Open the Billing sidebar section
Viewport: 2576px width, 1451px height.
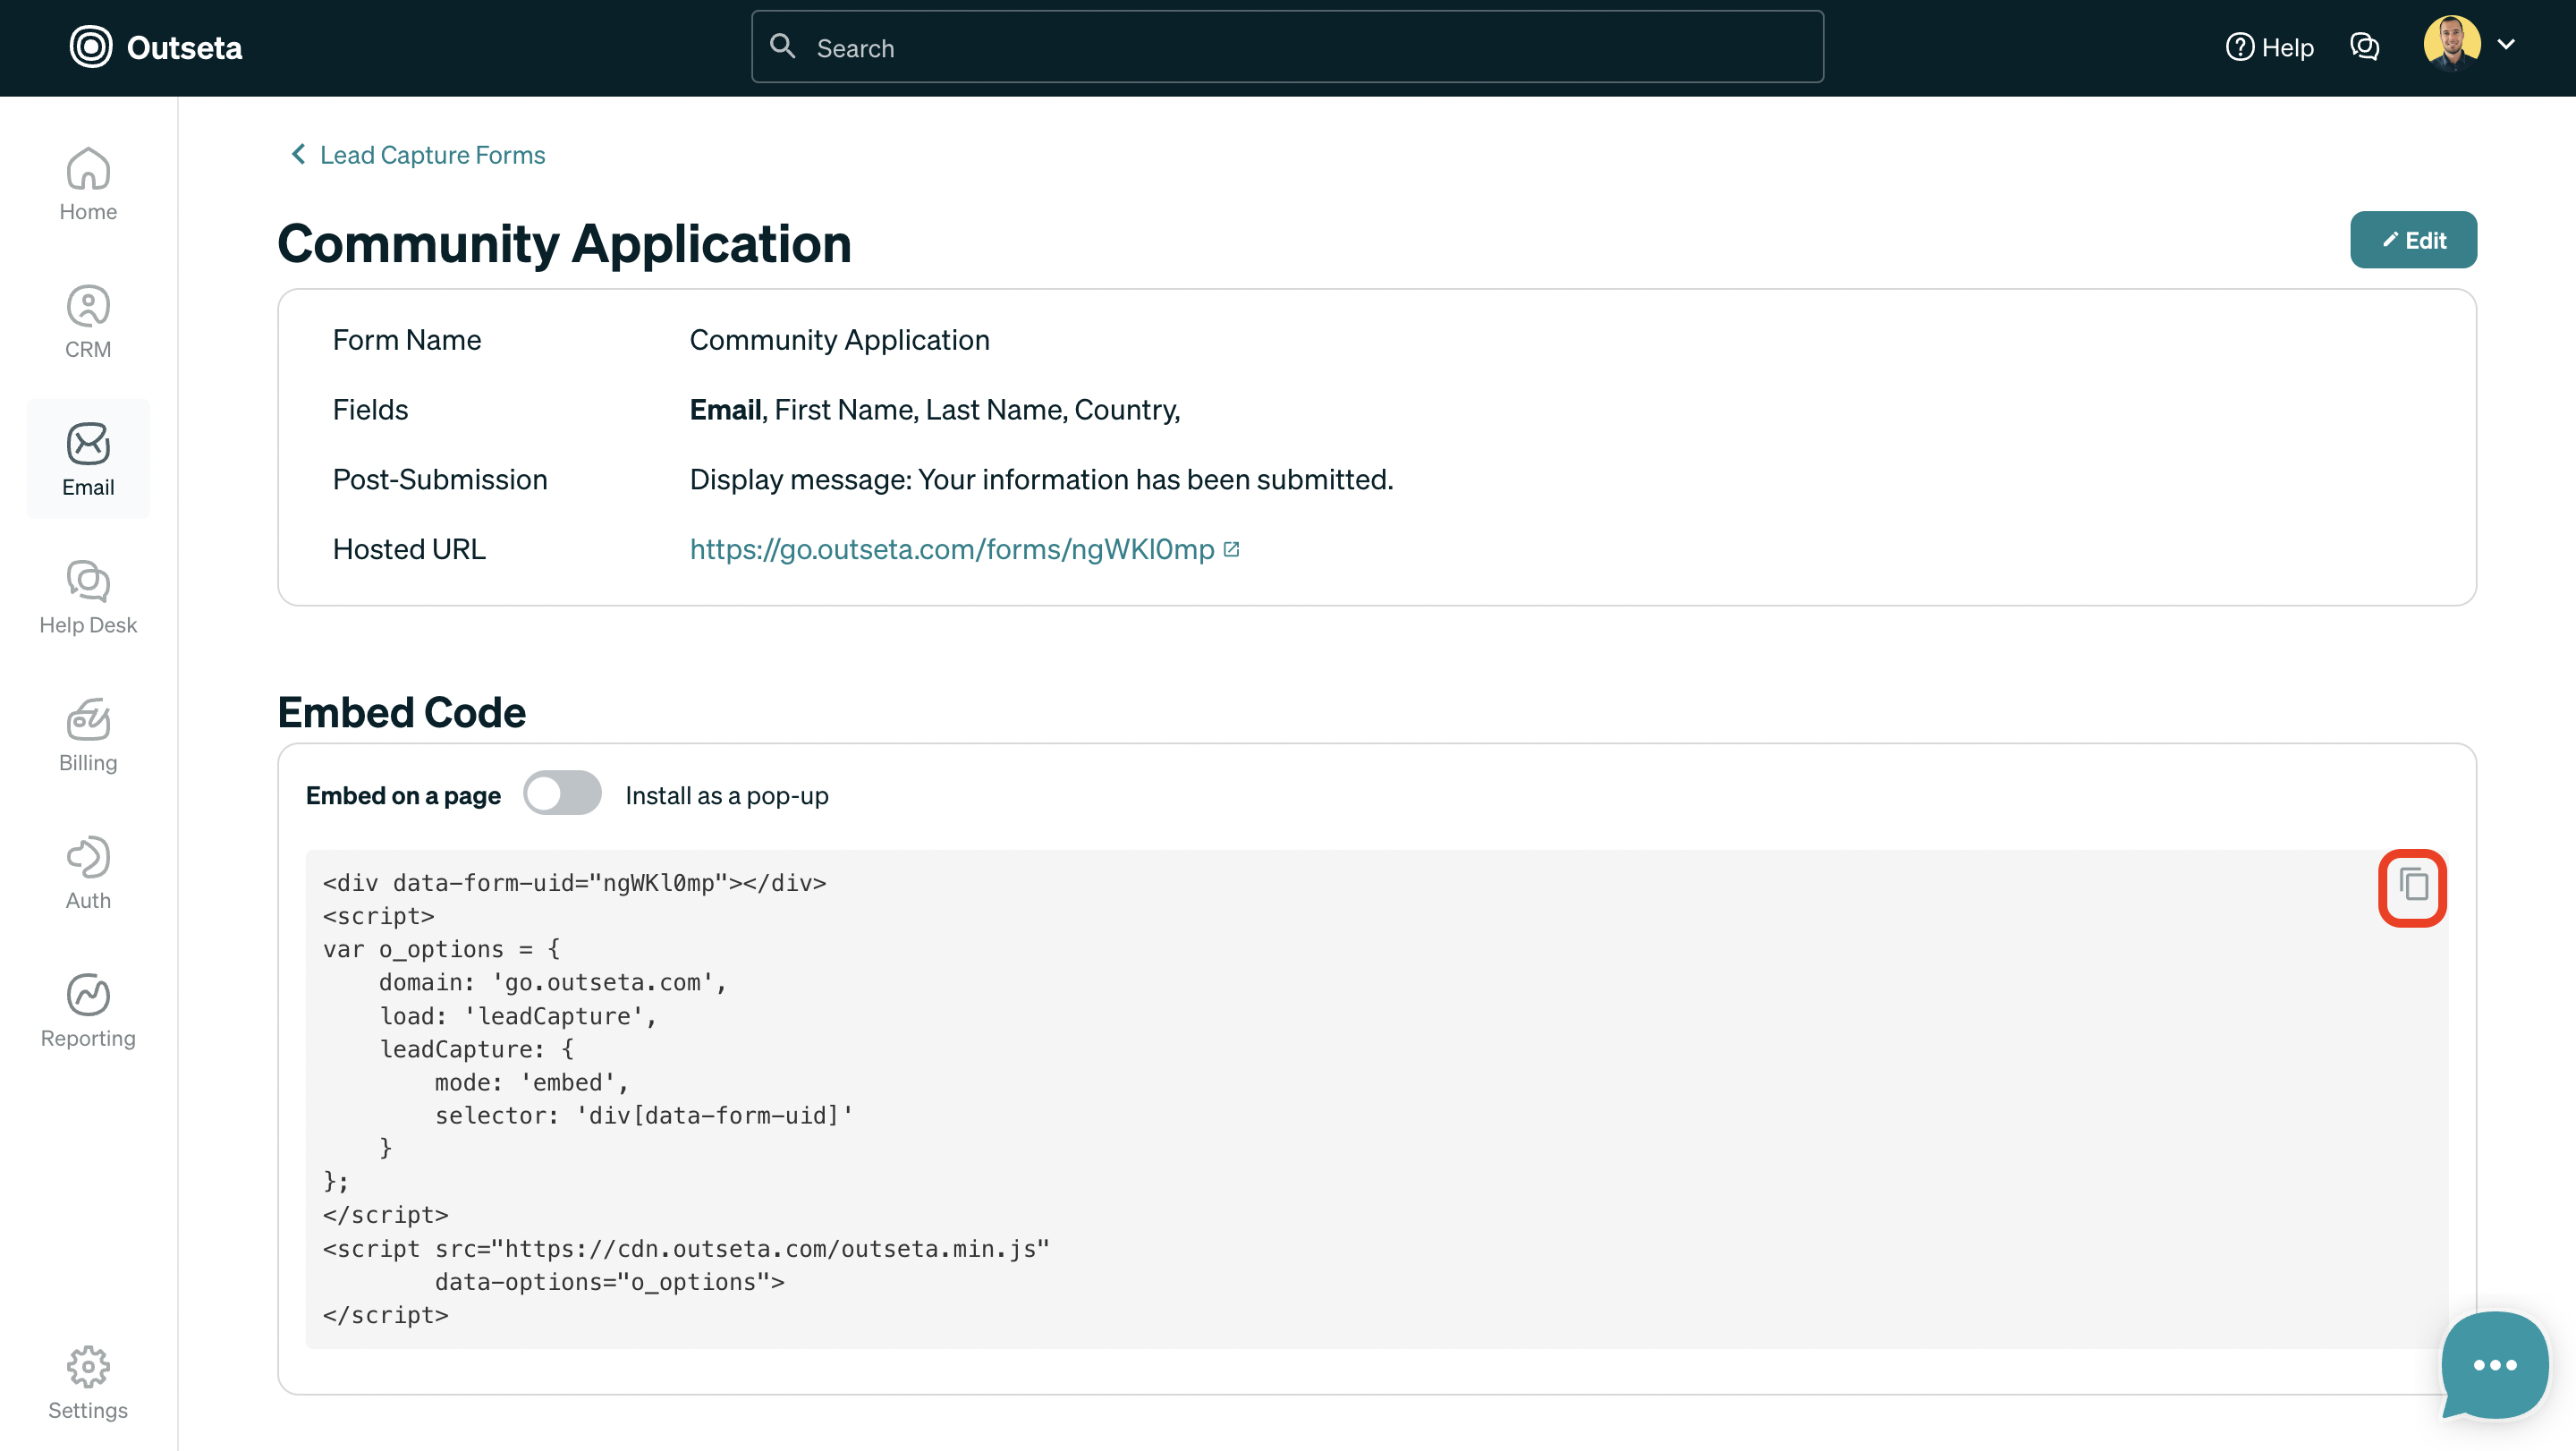(88, 735)
